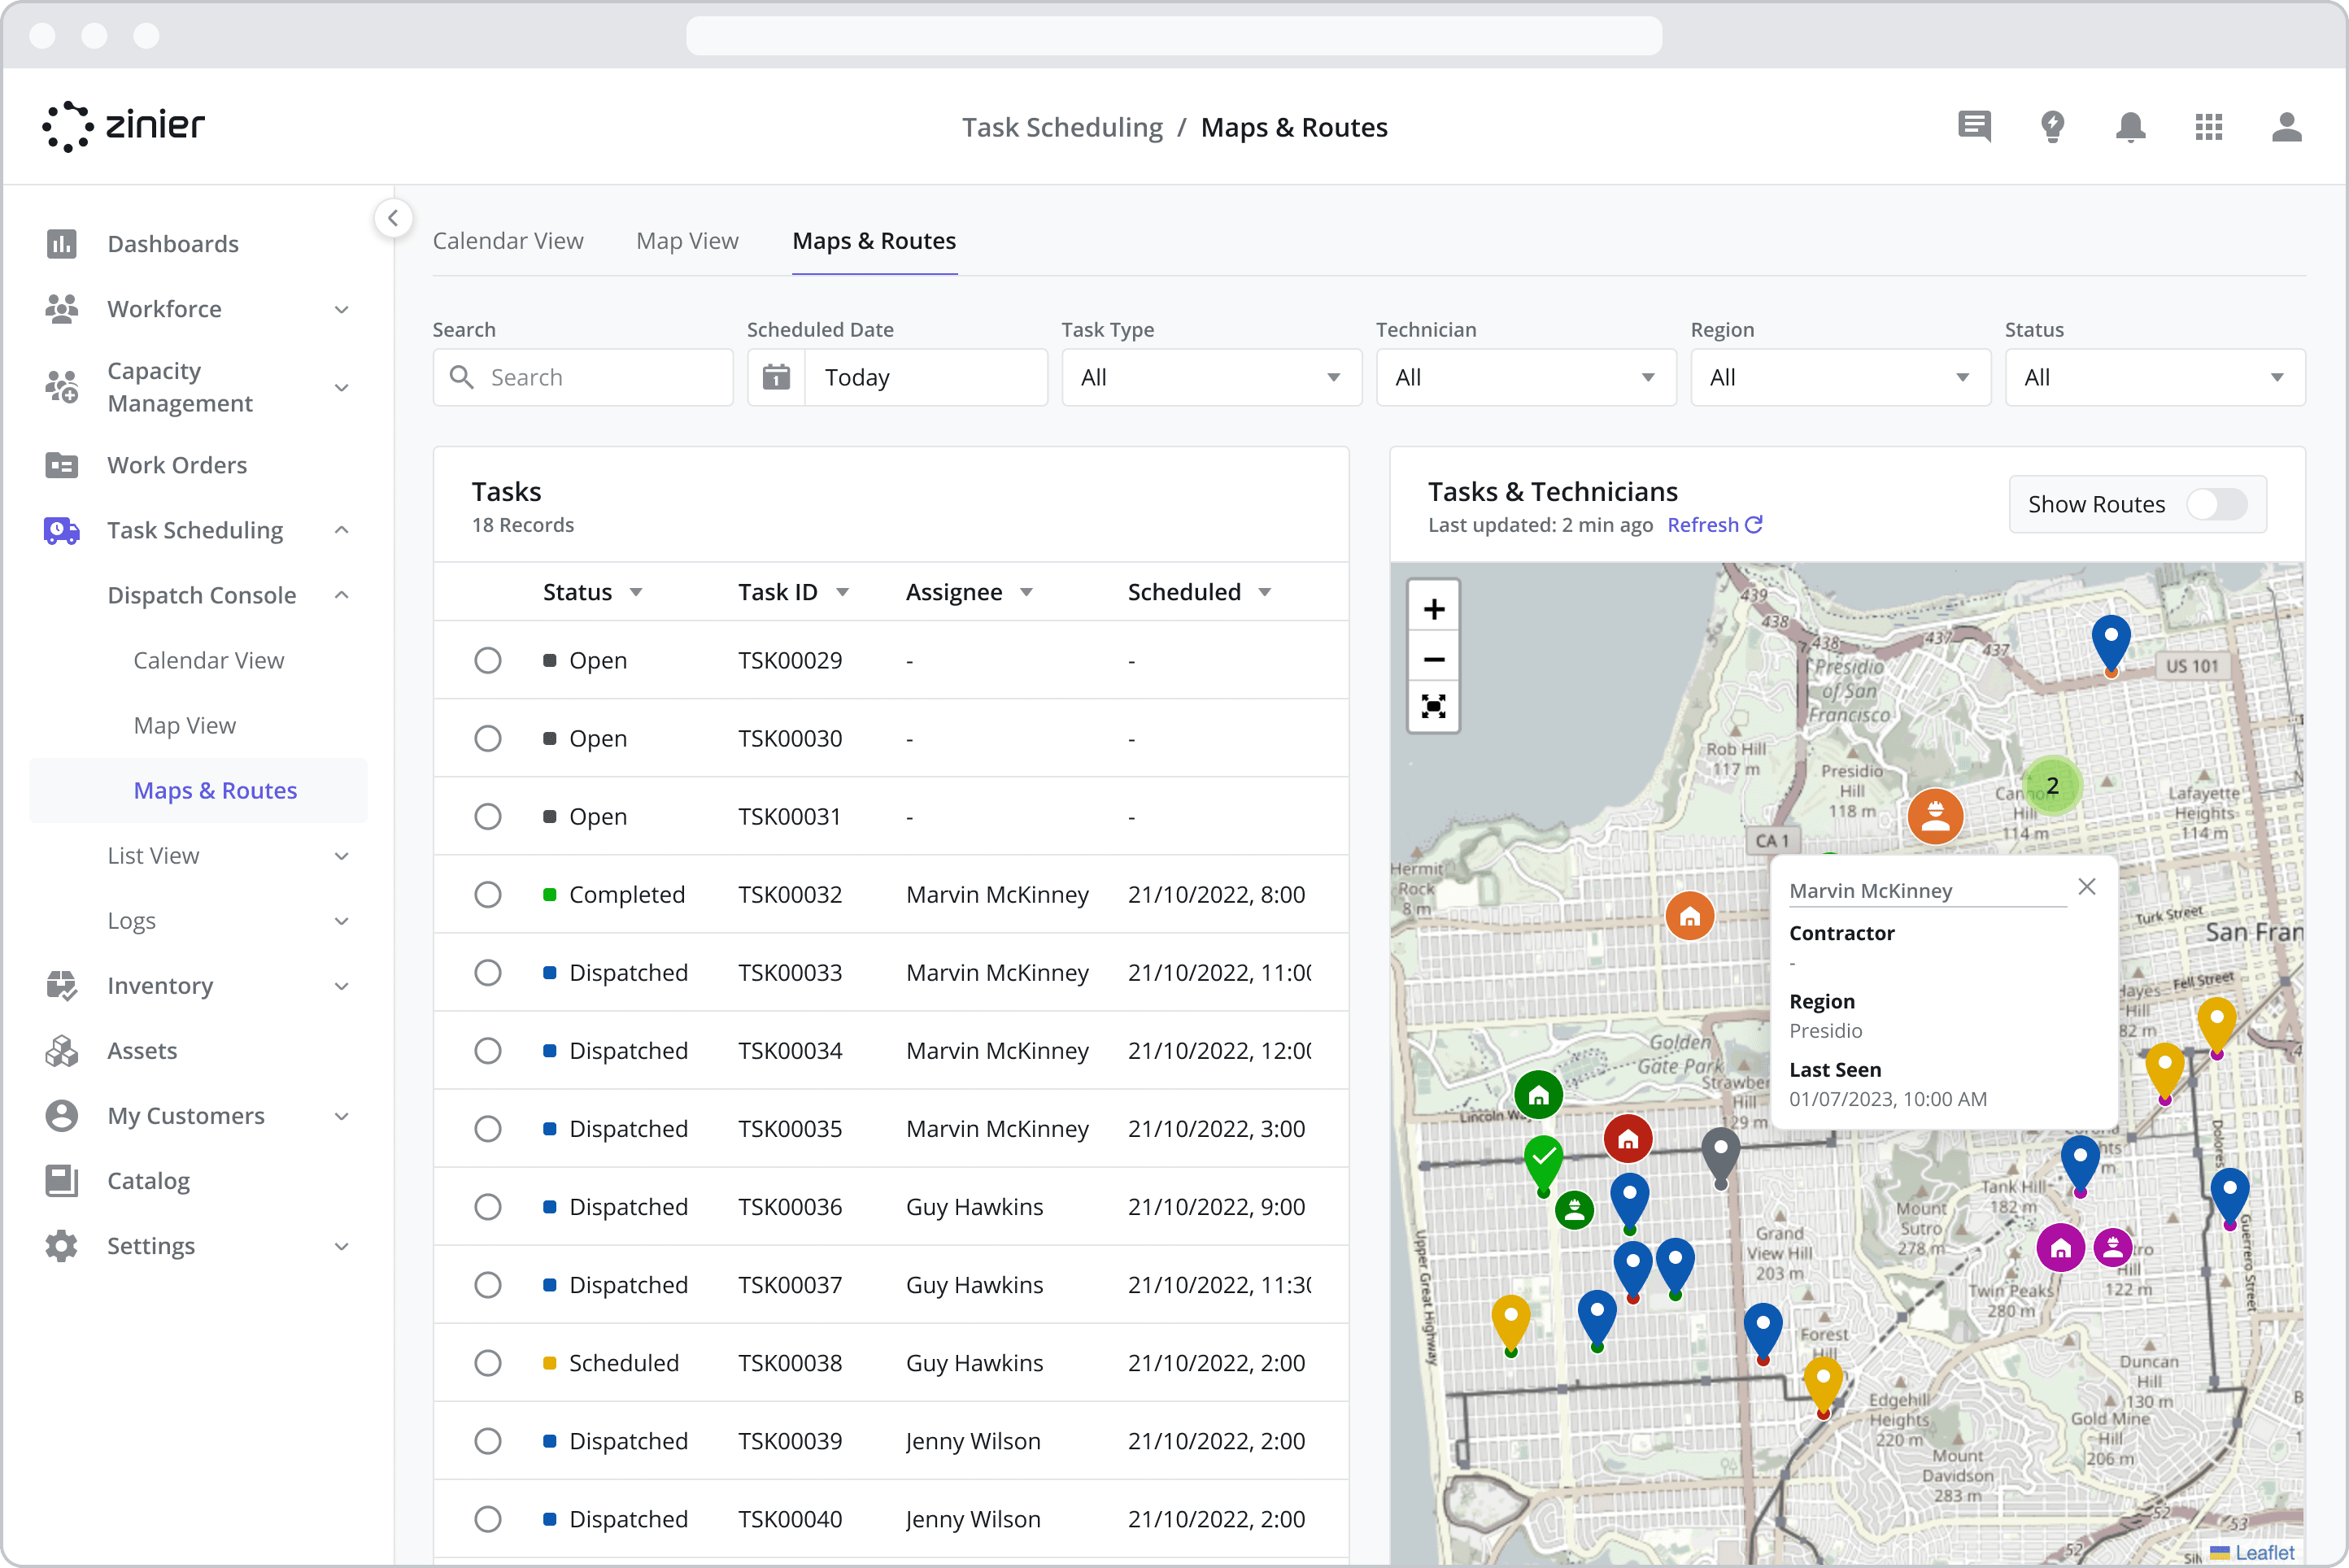Click the Task Scheduling truck icon
The image size is (2349, 1568).
[x=61, y=530]
